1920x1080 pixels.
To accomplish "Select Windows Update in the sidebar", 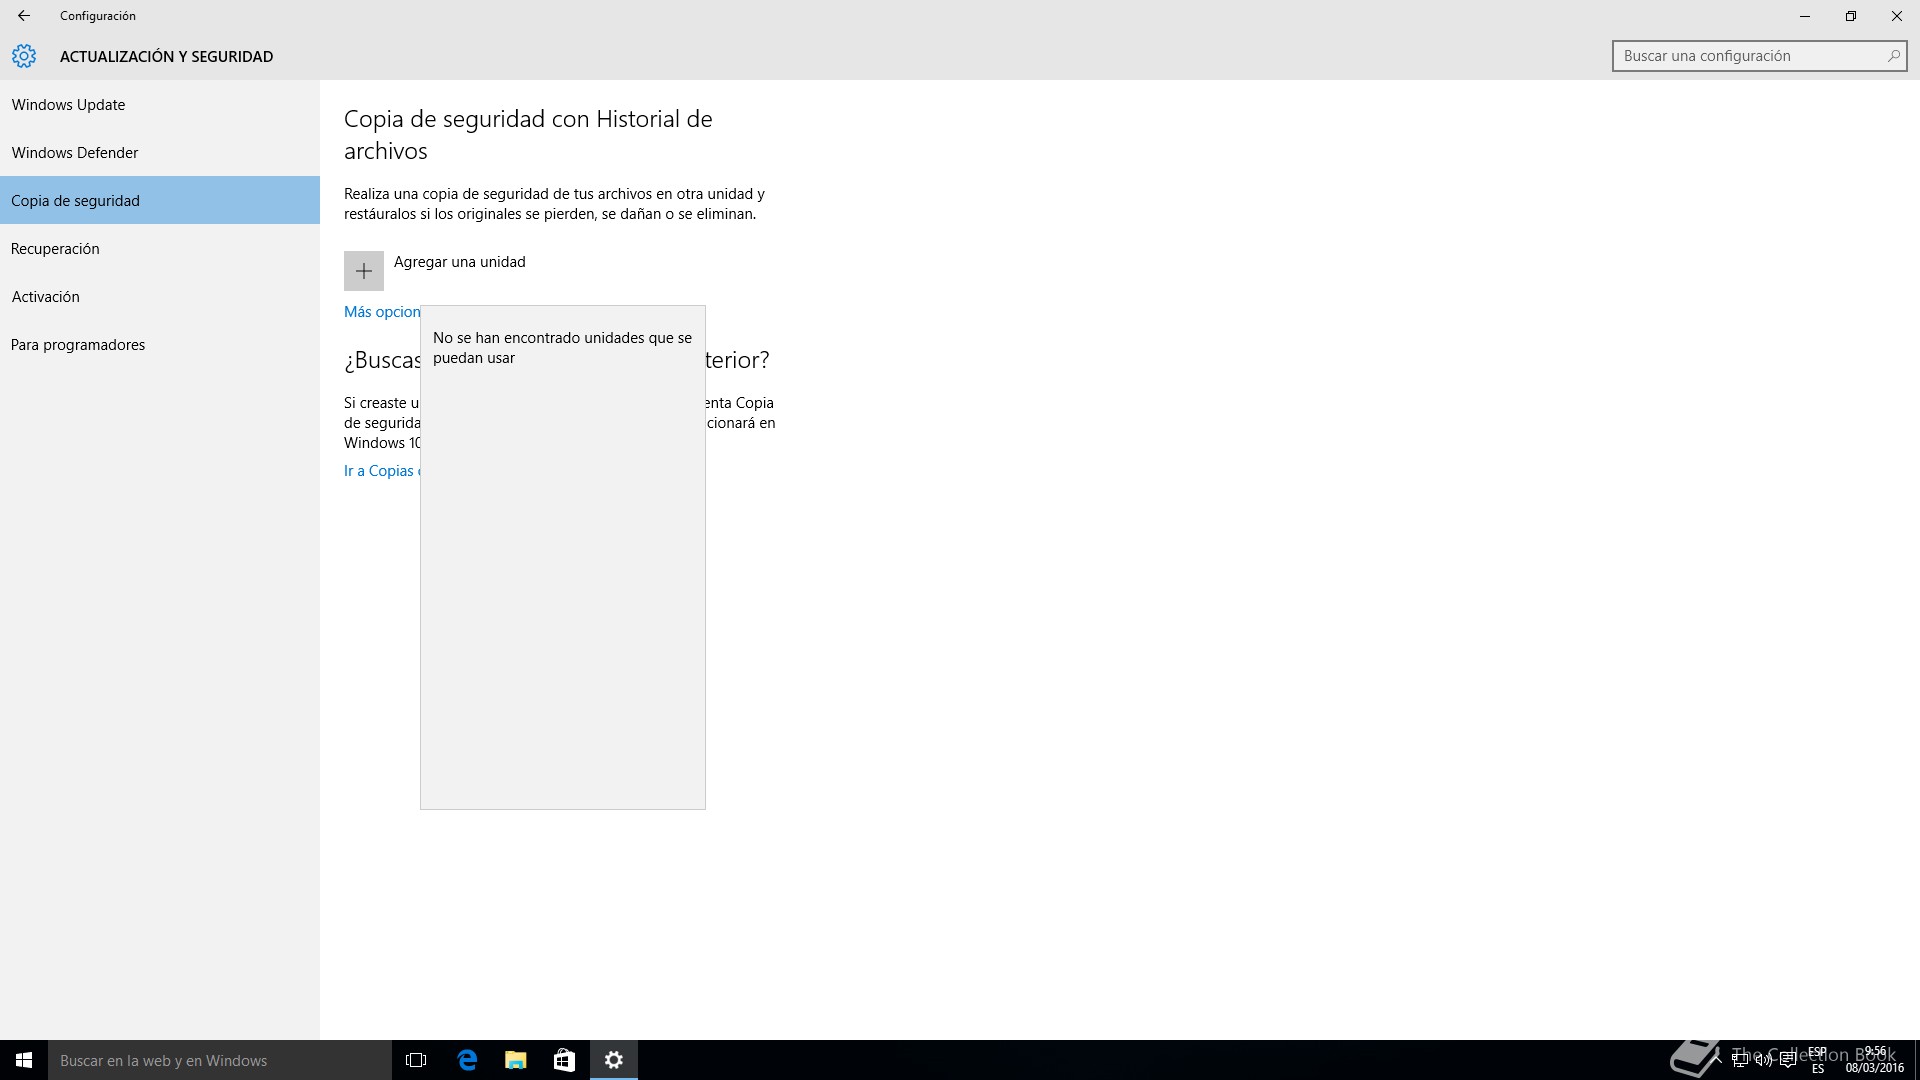I will [x=160, y=104].
